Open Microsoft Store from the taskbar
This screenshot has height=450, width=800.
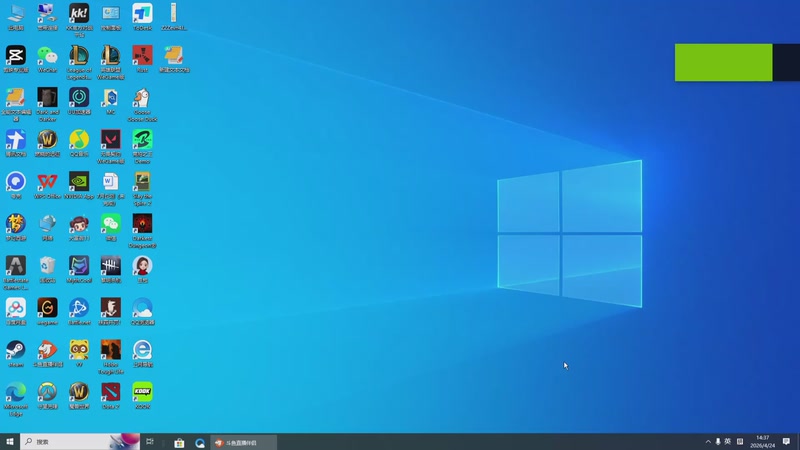(179, 442)
